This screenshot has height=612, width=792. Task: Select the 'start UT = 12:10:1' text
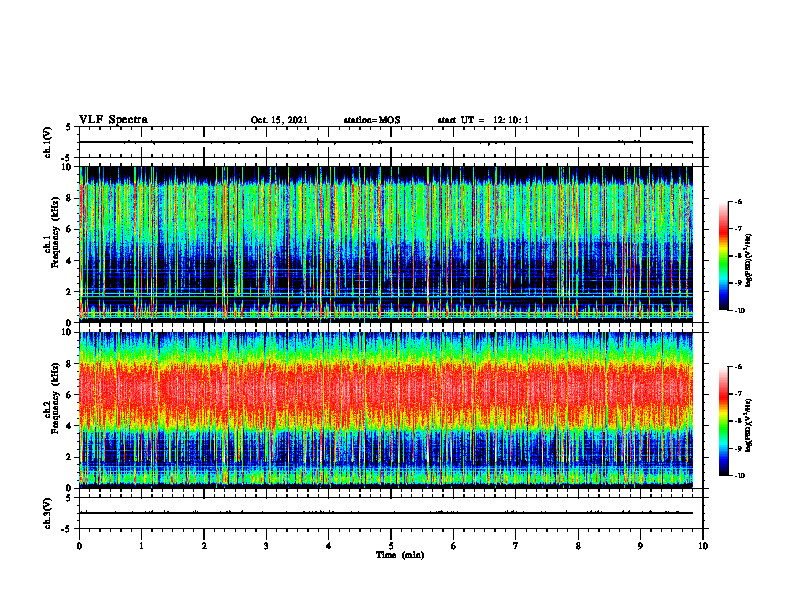483,120
